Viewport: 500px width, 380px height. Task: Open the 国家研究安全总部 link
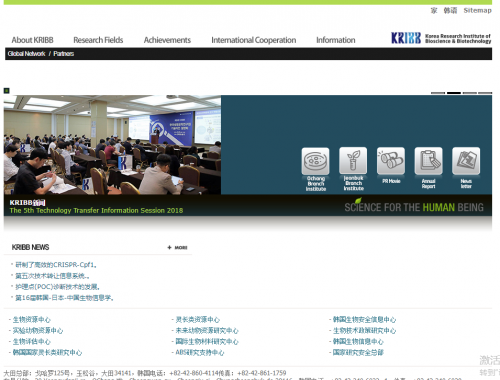coord(358,353)
